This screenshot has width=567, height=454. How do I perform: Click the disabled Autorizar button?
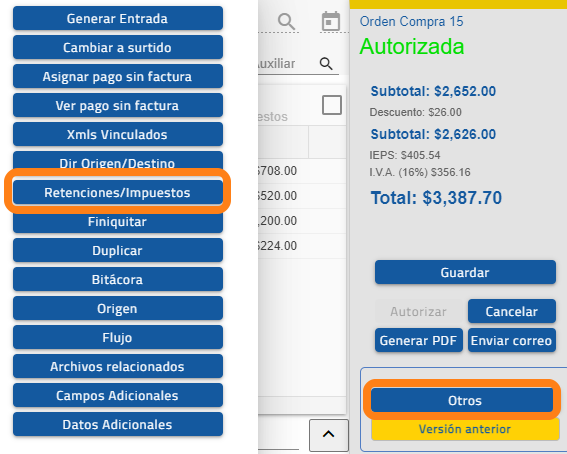418,311
